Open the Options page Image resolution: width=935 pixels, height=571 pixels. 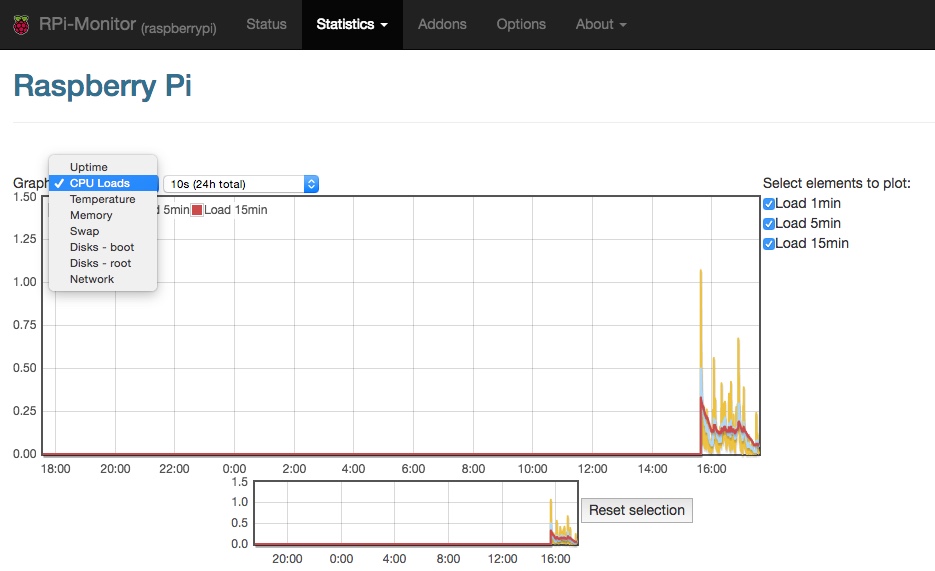pos(521,24)
